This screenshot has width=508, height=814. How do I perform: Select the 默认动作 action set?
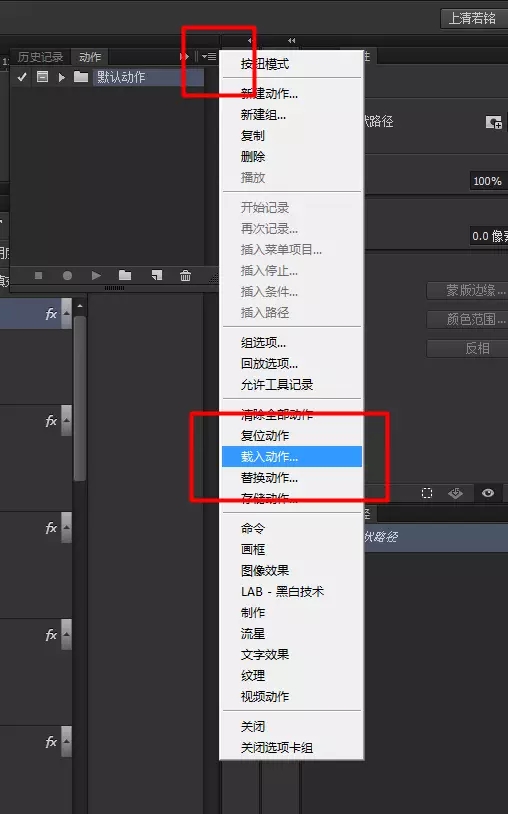coord(147,77)
